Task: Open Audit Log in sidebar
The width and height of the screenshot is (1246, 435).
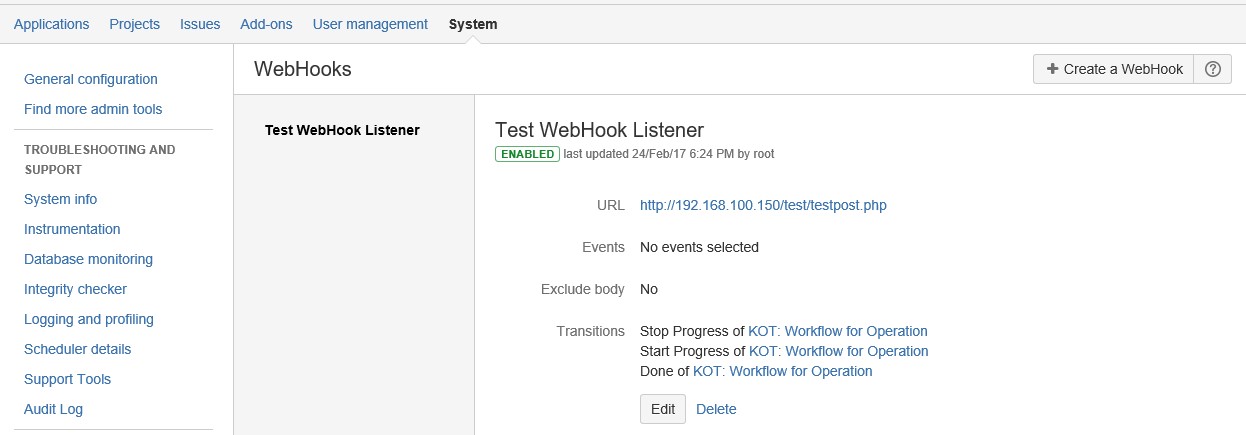Action: pyautogui.click(x=53, y=409)
